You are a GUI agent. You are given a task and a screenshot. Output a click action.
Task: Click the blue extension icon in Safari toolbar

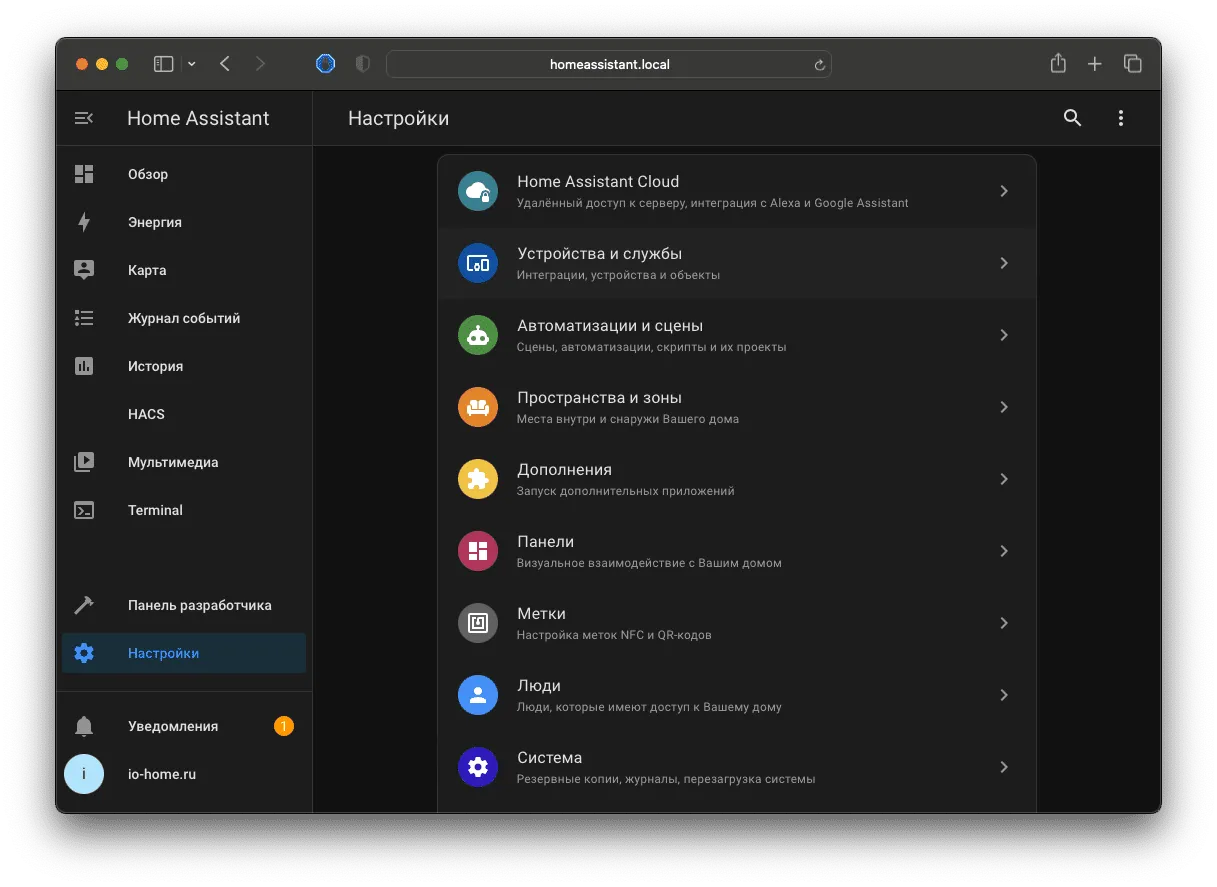pos(325,64)
